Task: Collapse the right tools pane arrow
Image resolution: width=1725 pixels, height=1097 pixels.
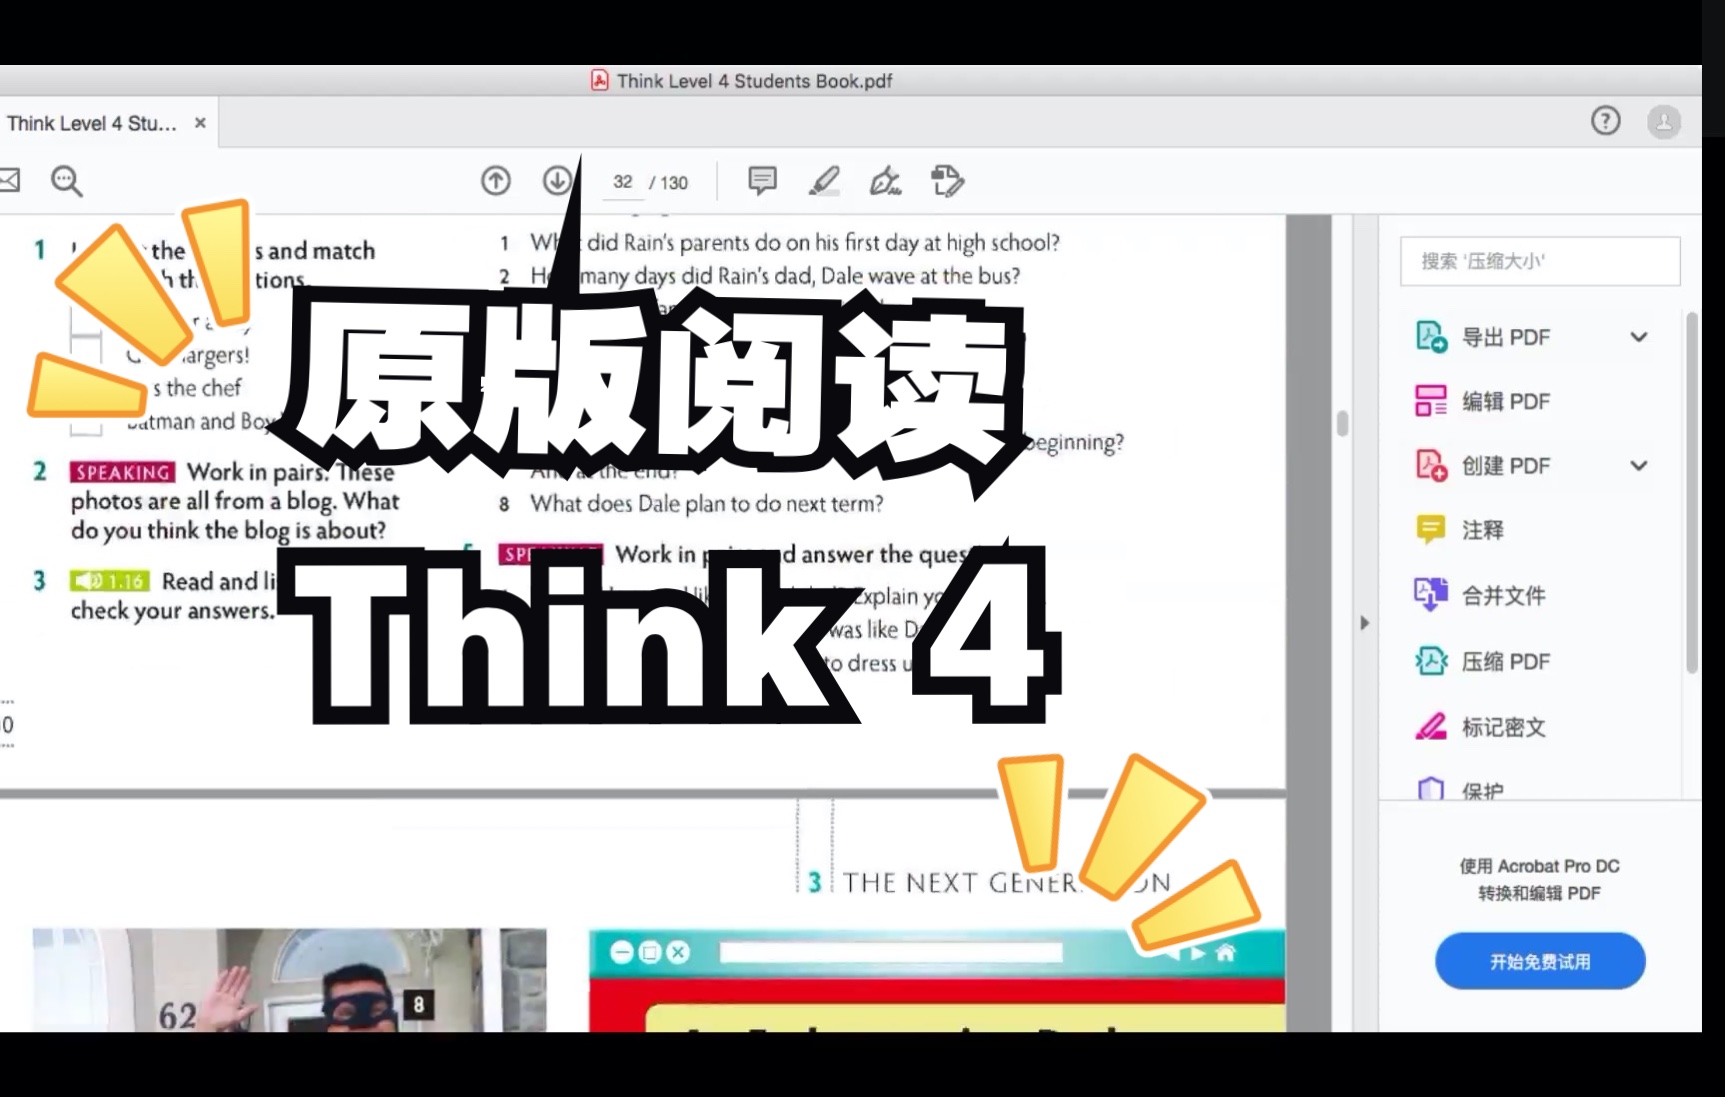Action: point(1365,623)
